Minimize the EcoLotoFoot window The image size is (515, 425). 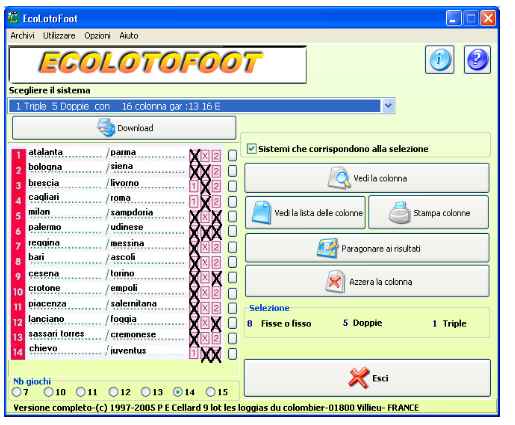click(453, 18)
